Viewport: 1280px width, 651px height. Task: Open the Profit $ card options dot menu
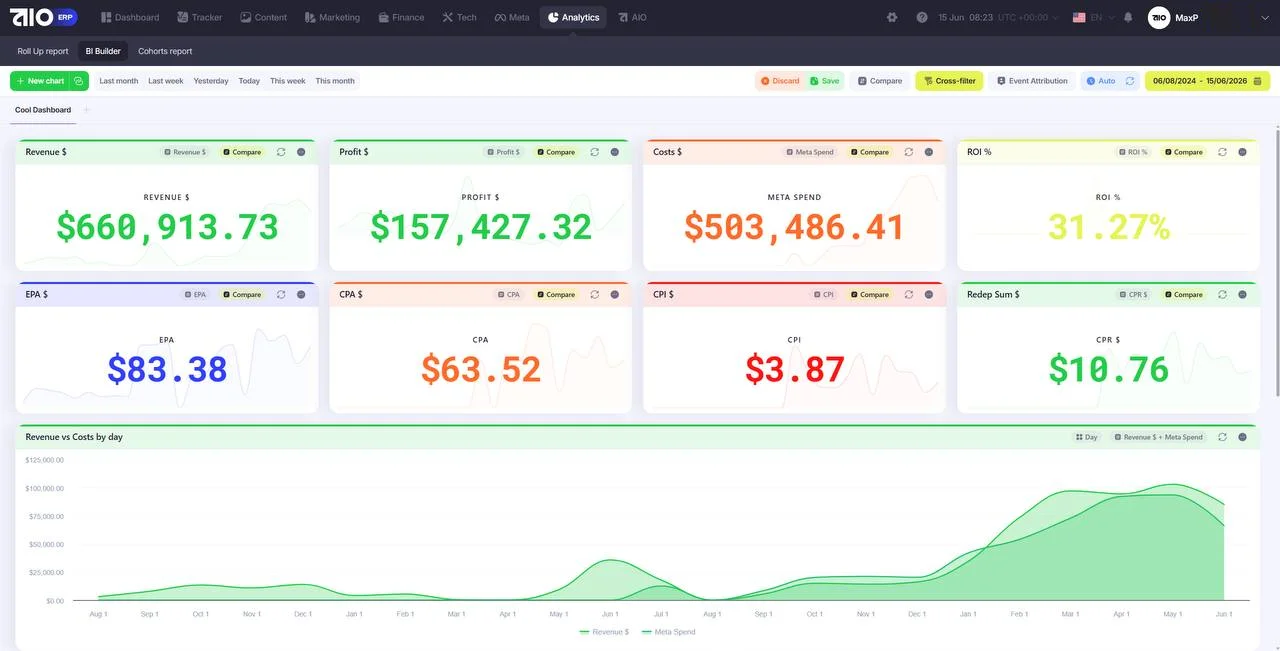click(x=615, y=152)
